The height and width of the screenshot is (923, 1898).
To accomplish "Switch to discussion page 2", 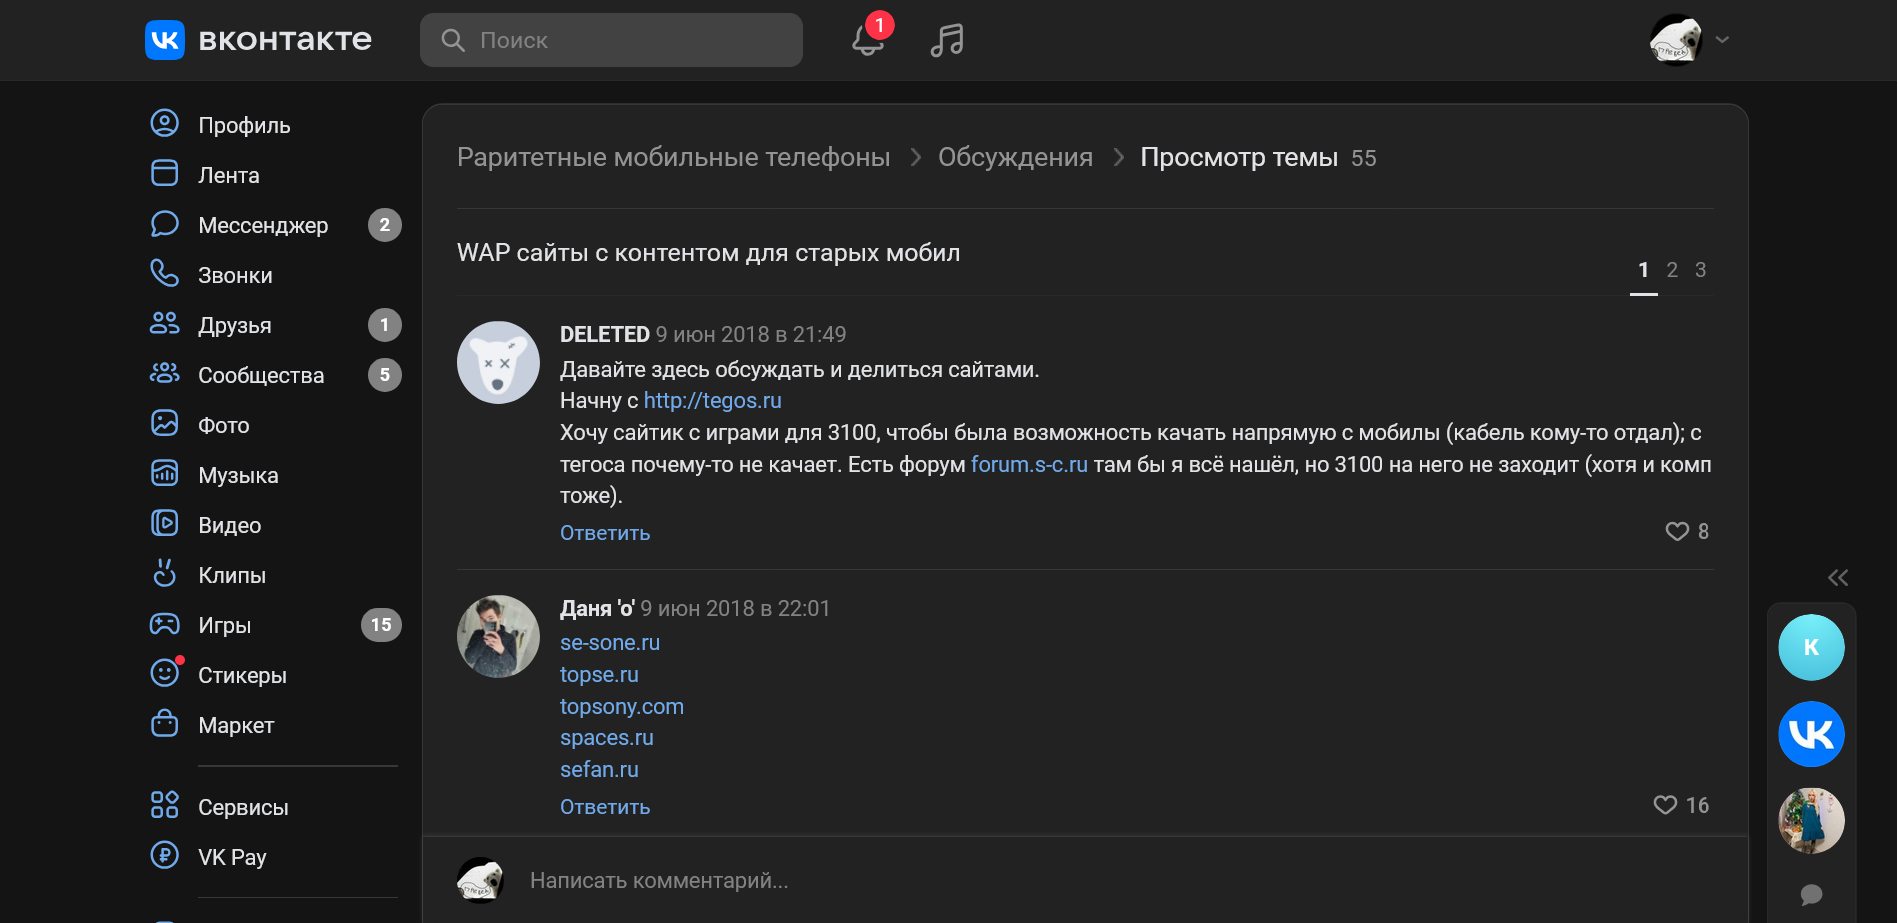I will tap(1672, 270).
